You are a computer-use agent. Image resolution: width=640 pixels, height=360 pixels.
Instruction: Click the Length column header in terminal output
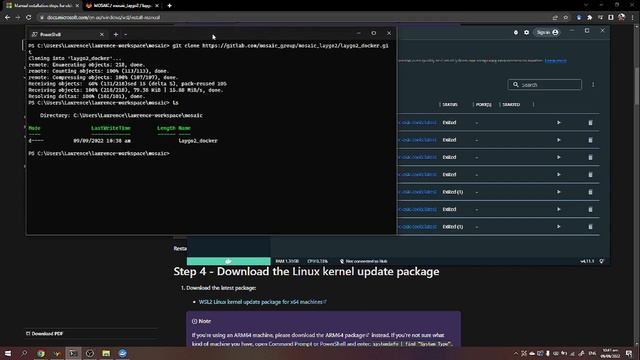(166, 128)
